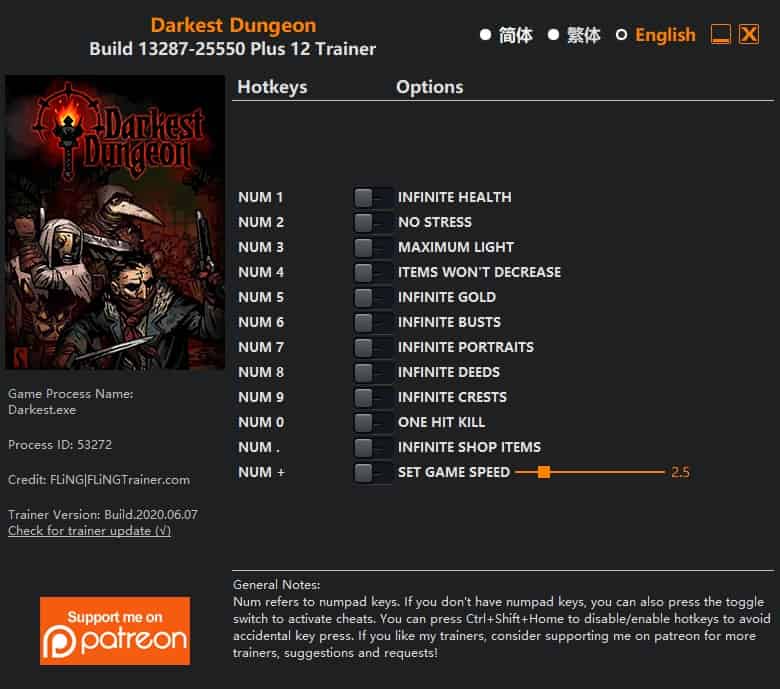Open the Check for trainer update link
Screen dimensions: 780x689
[x=90, y=531]
